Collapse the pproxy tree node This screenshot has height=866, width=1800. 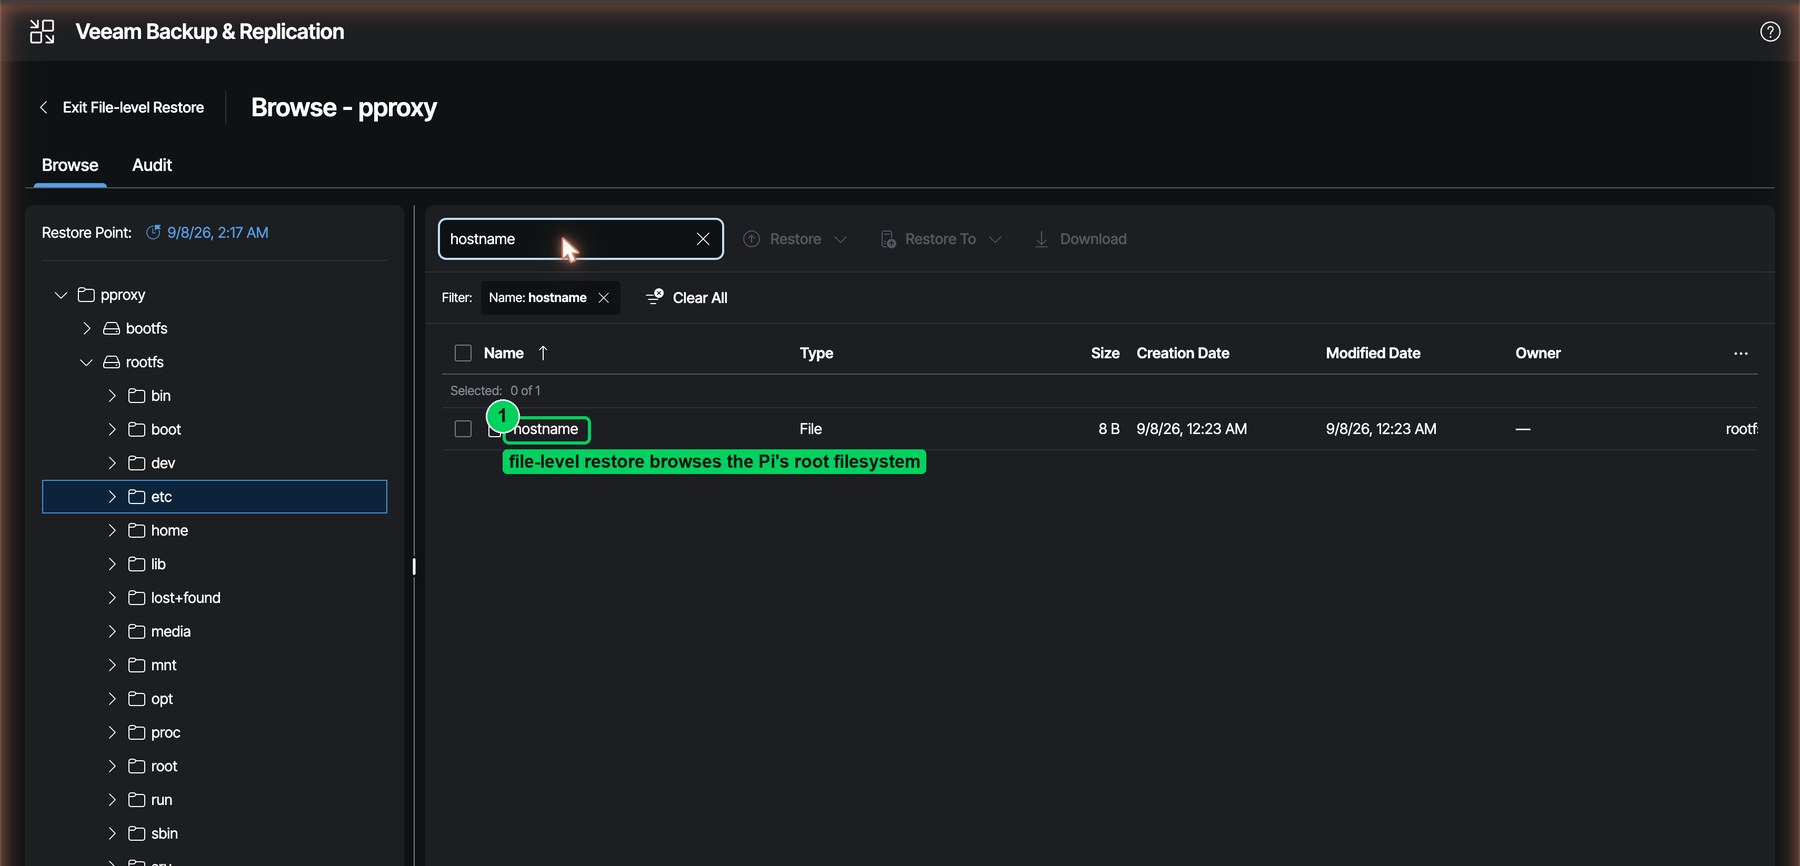coord(61,295)
